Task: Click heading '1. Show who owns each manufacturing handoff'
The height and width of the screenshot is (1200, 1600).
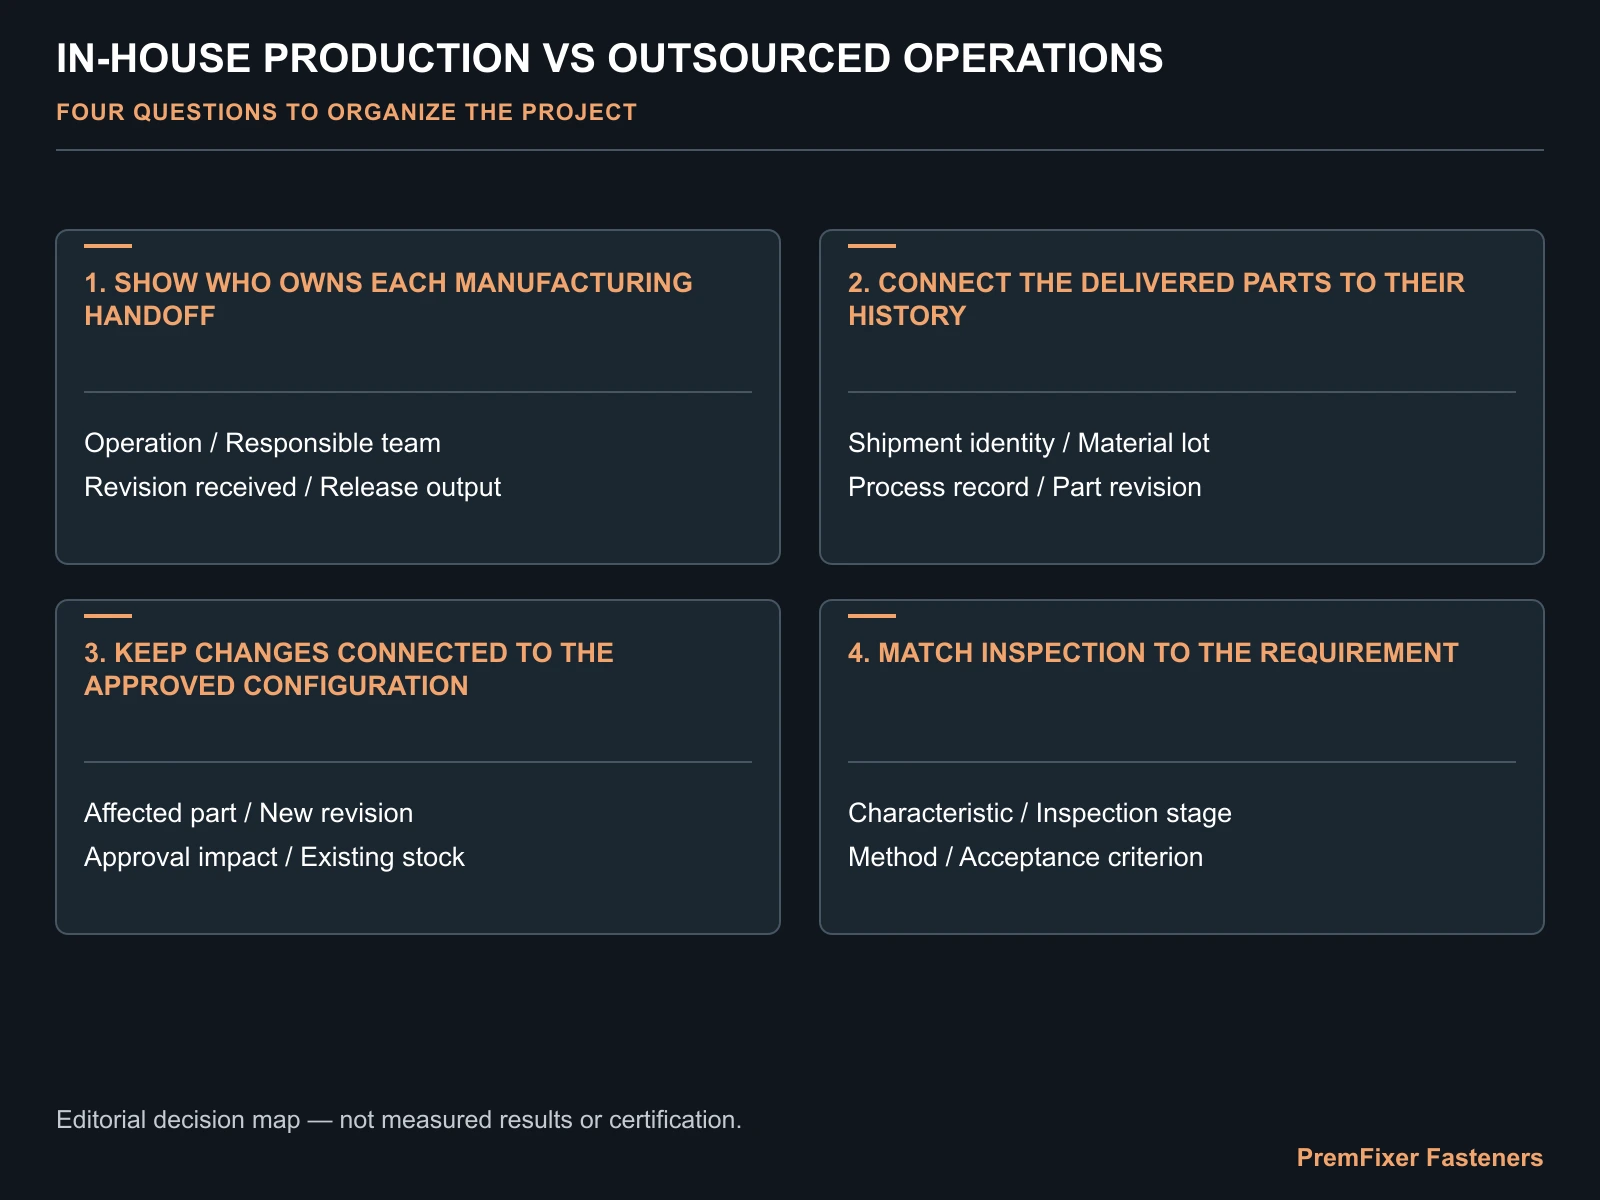Action: (388, 299)
